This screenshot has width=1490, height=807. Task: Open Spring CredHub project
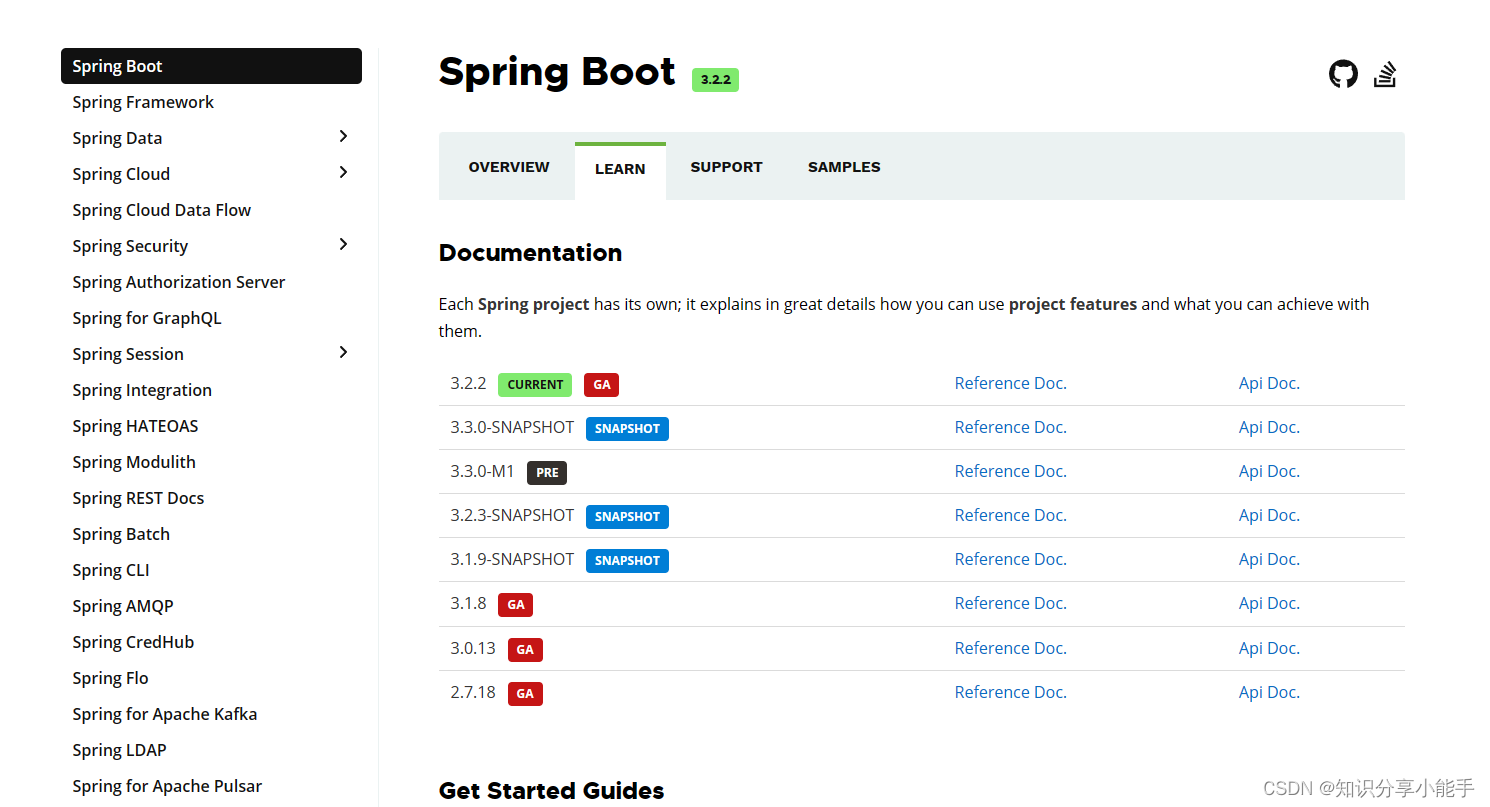pyautogui.click(x=133, y=642)
